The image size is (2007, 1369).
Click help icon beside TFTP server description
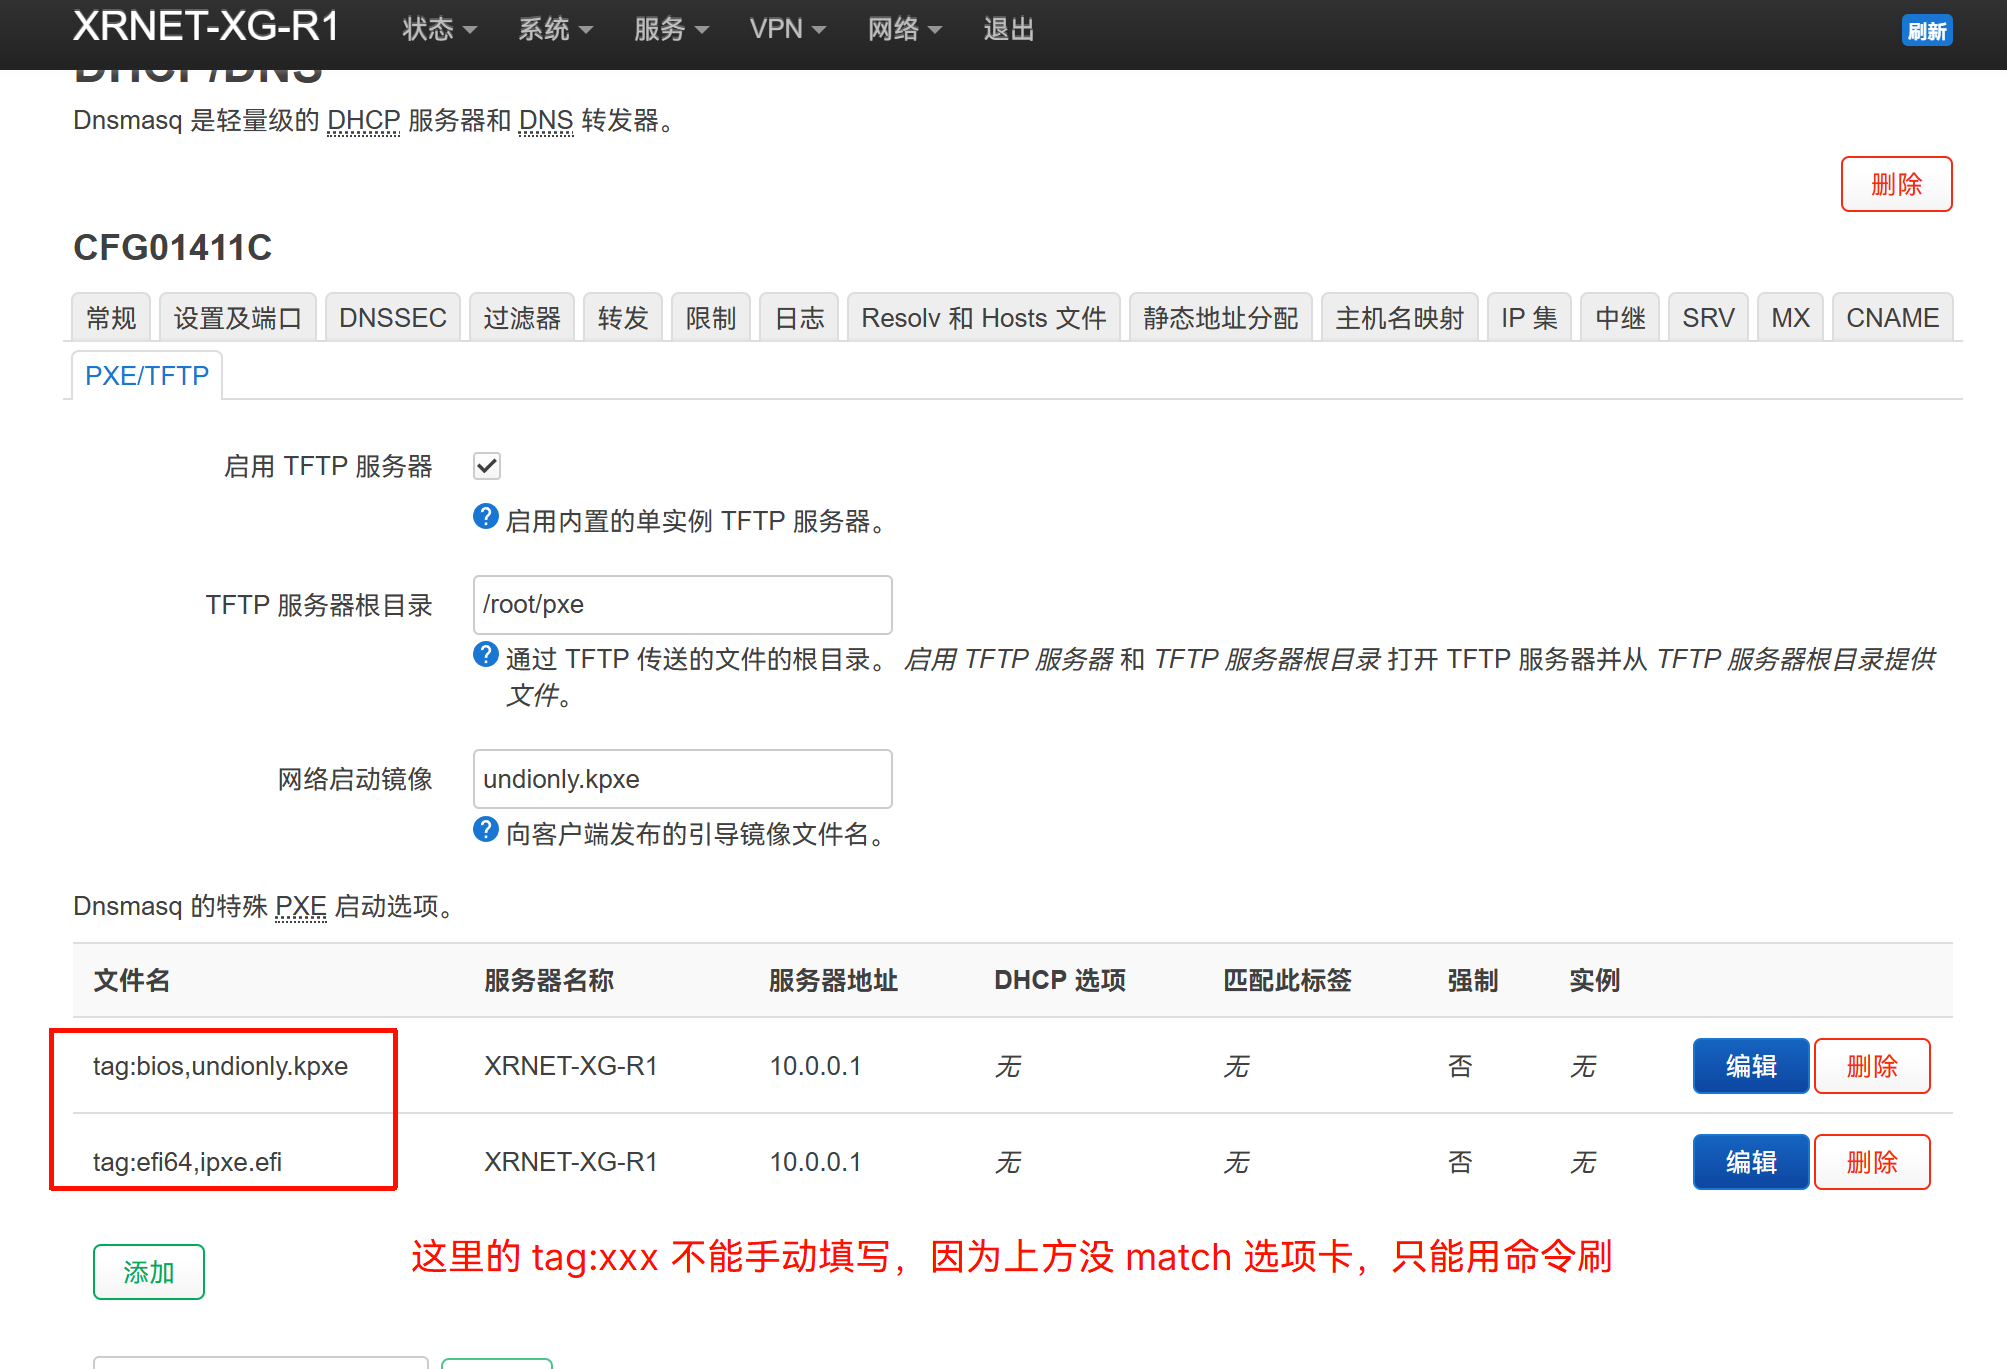[485, 517]
